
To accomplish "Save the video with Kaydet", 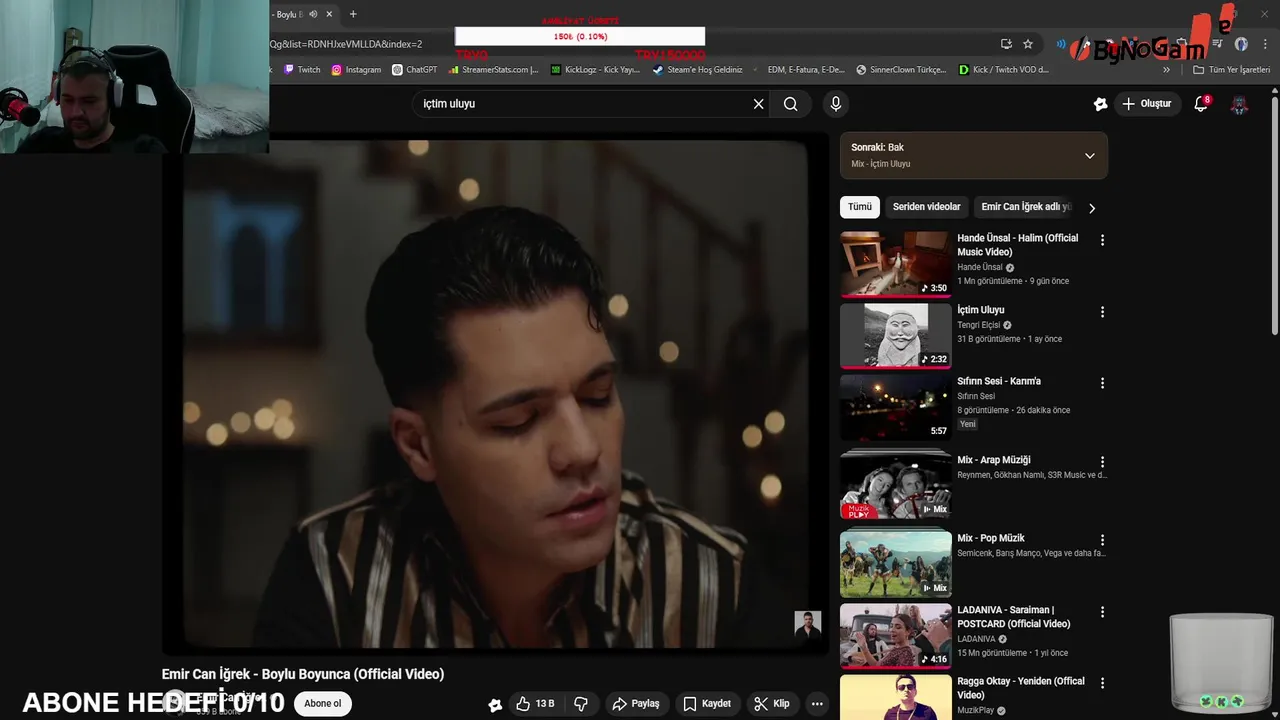I will pos(706,704).
